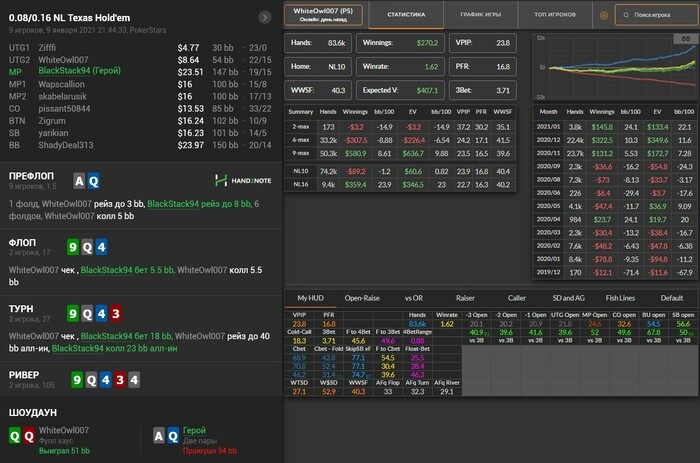The width and height of the screenshot is (700, 463).
Task: Switch to the Open-Raise HUD tab
Action: 362,298
